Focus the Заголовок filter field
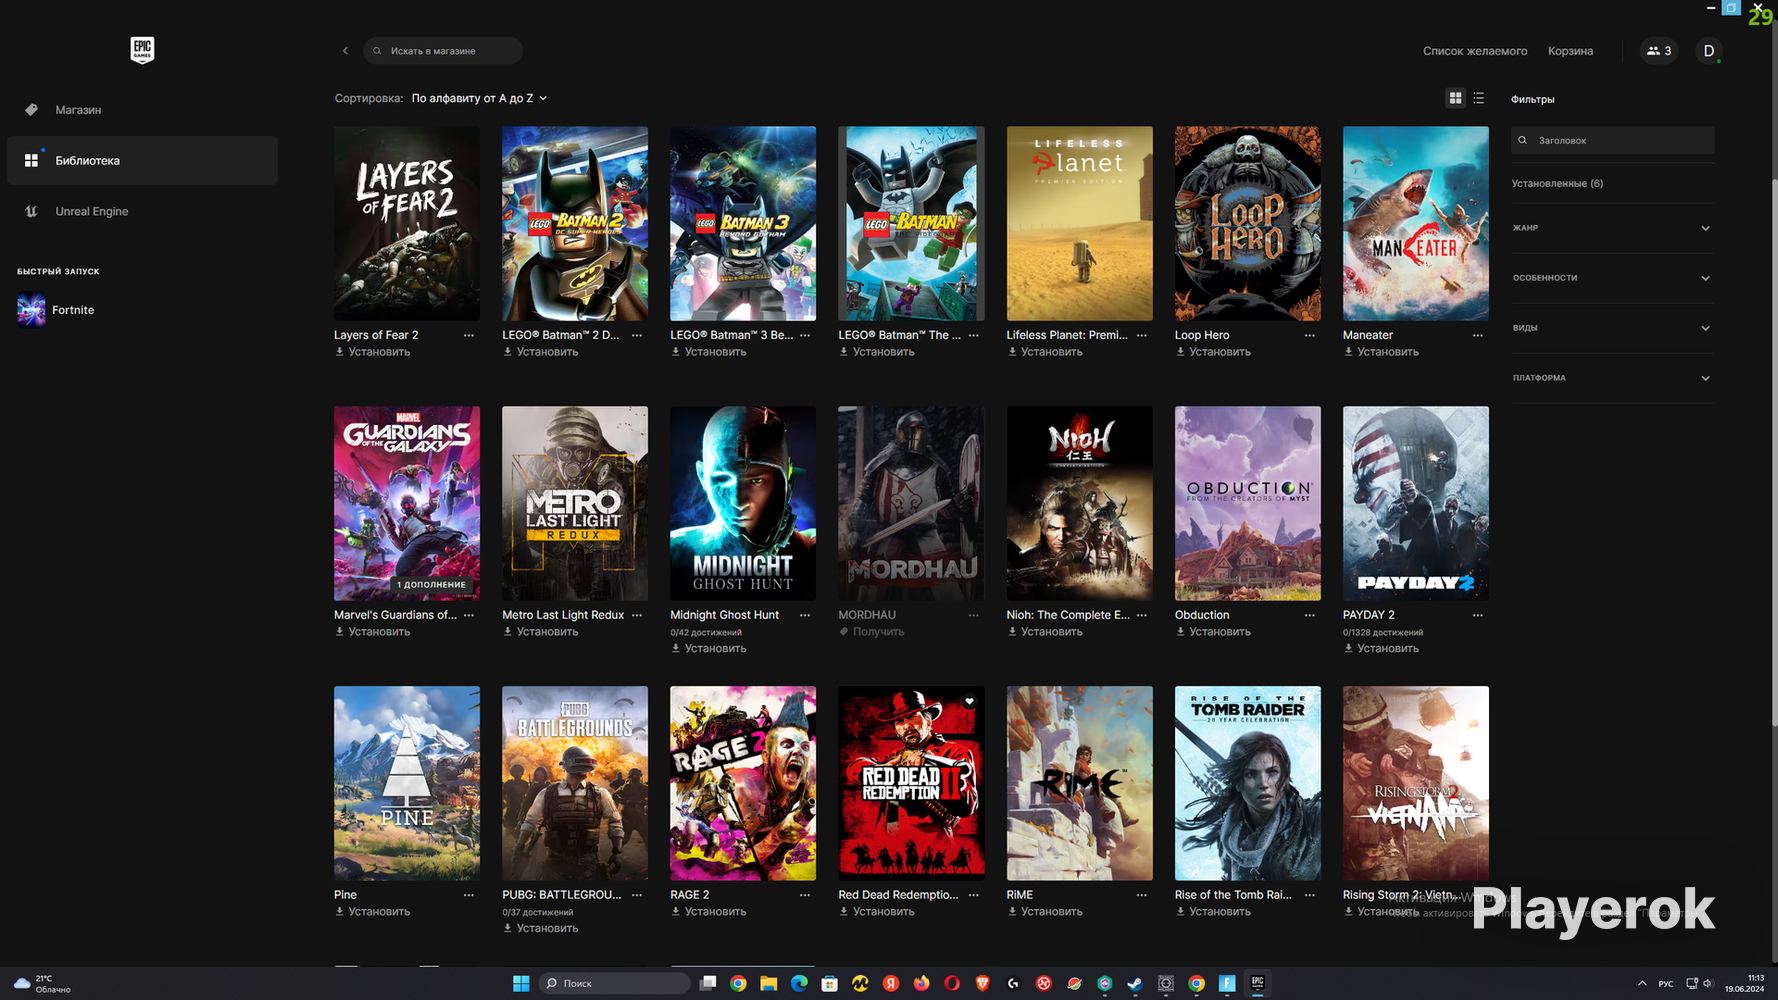Image resolution: width=1778 pixels, height=1000 pixels. 1612,140
